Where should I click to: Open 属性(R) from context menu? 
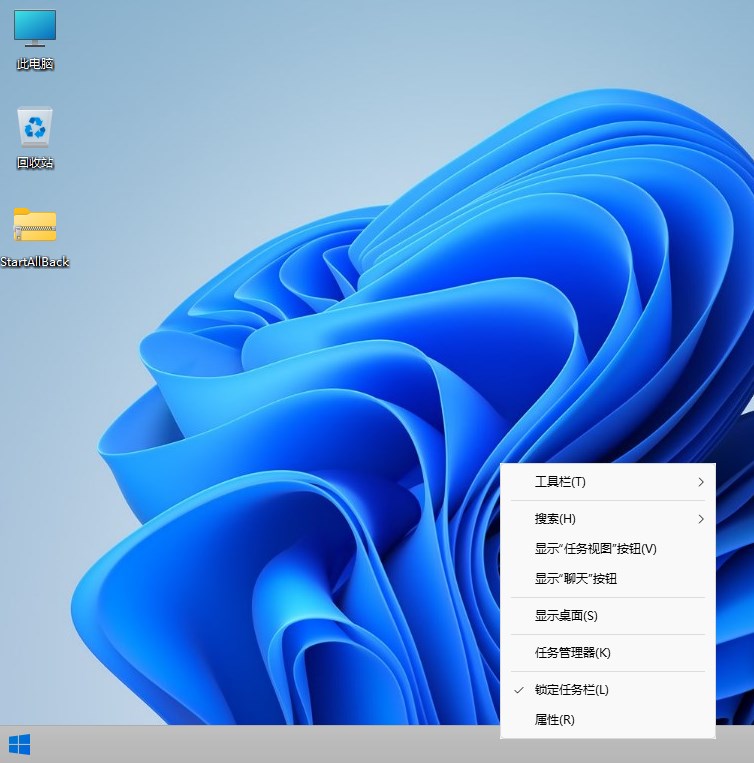608,719
